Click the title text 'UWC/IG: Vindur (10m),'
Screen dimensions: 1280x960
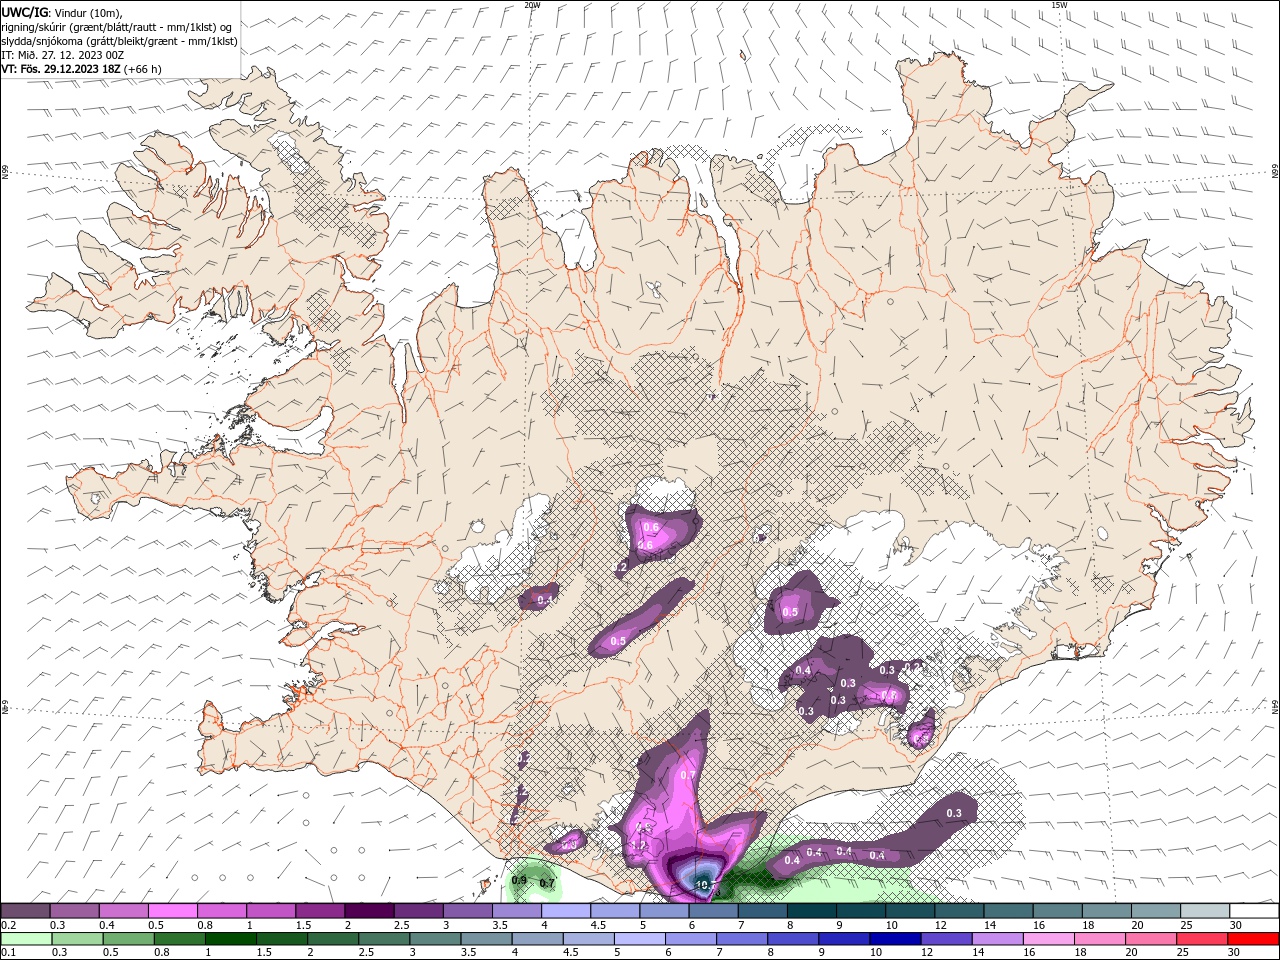(x=60, y=12)
